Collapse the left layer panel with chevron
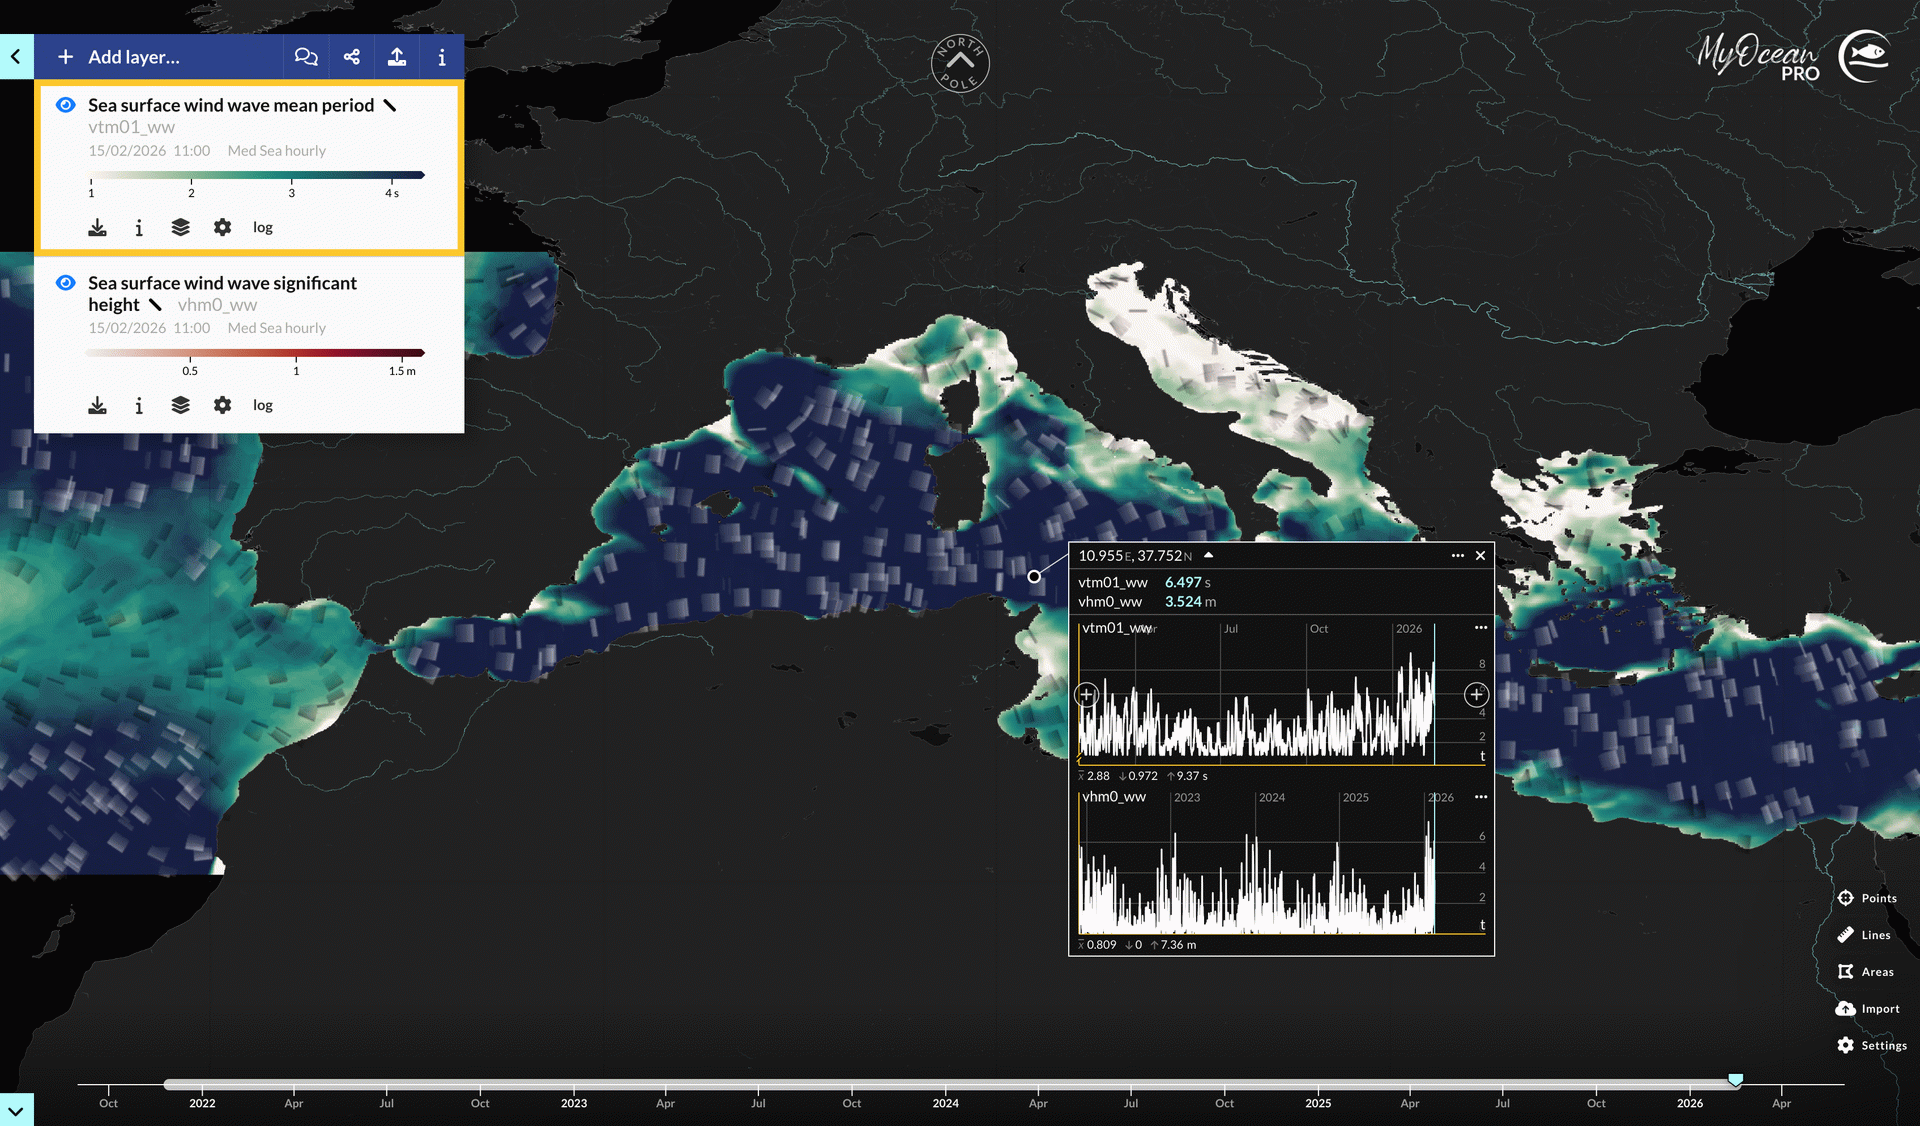Viewport: 1920px width, 1126px height. [16, 57]
